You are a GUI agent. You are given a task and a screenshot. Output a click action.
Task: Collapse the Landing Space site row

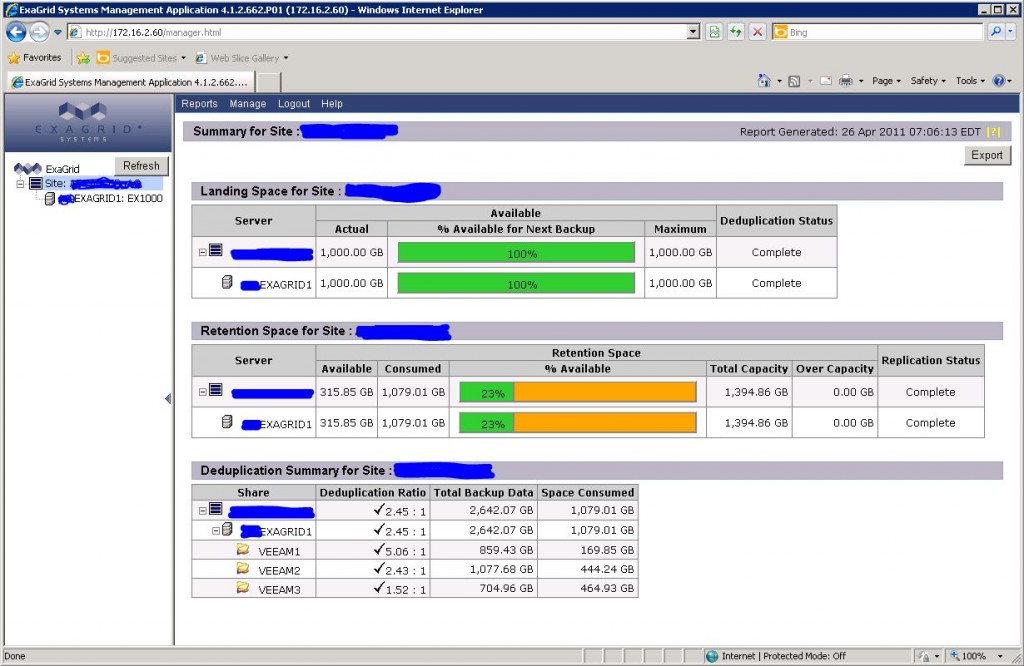tap(203, 252)
